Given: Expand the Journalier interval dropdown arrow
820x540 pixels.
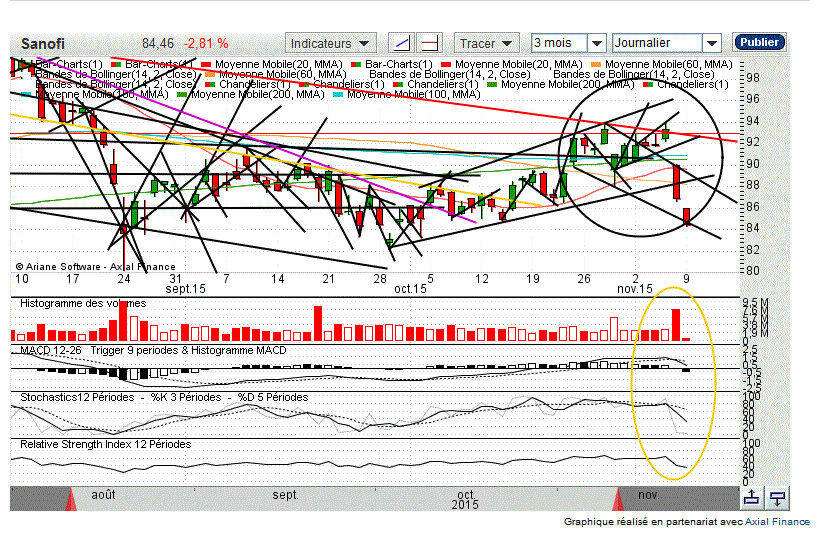Looking at the screenshot, I should pyautogui.click(x=711, y=43).
